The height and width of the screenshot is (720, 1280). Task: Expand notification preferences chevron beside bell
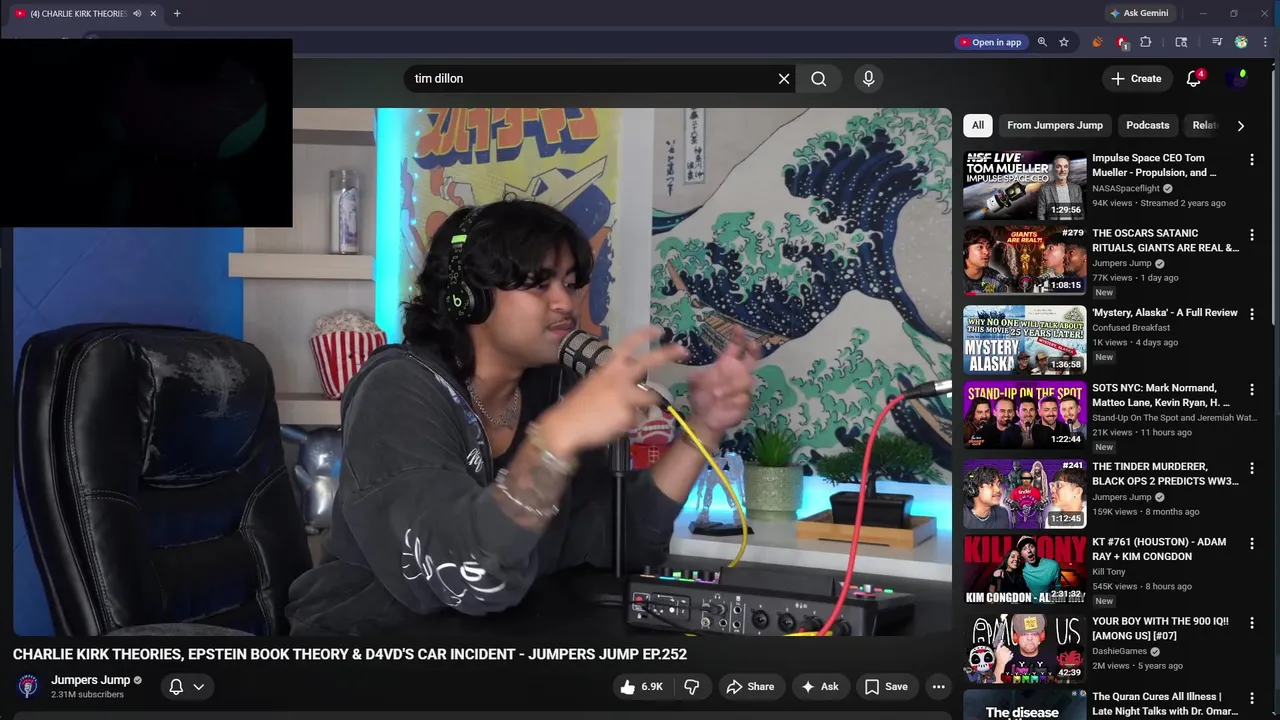[198, 687]
